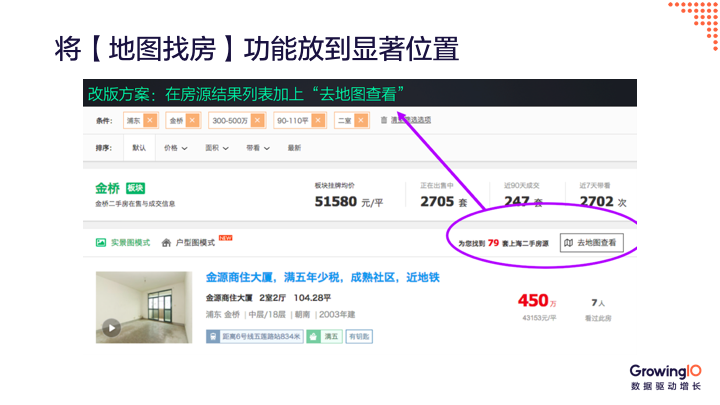This screenshot has width=720, height=405.
Task: Remove the 浦东 filter tag
Action: (x=150, y=120)
